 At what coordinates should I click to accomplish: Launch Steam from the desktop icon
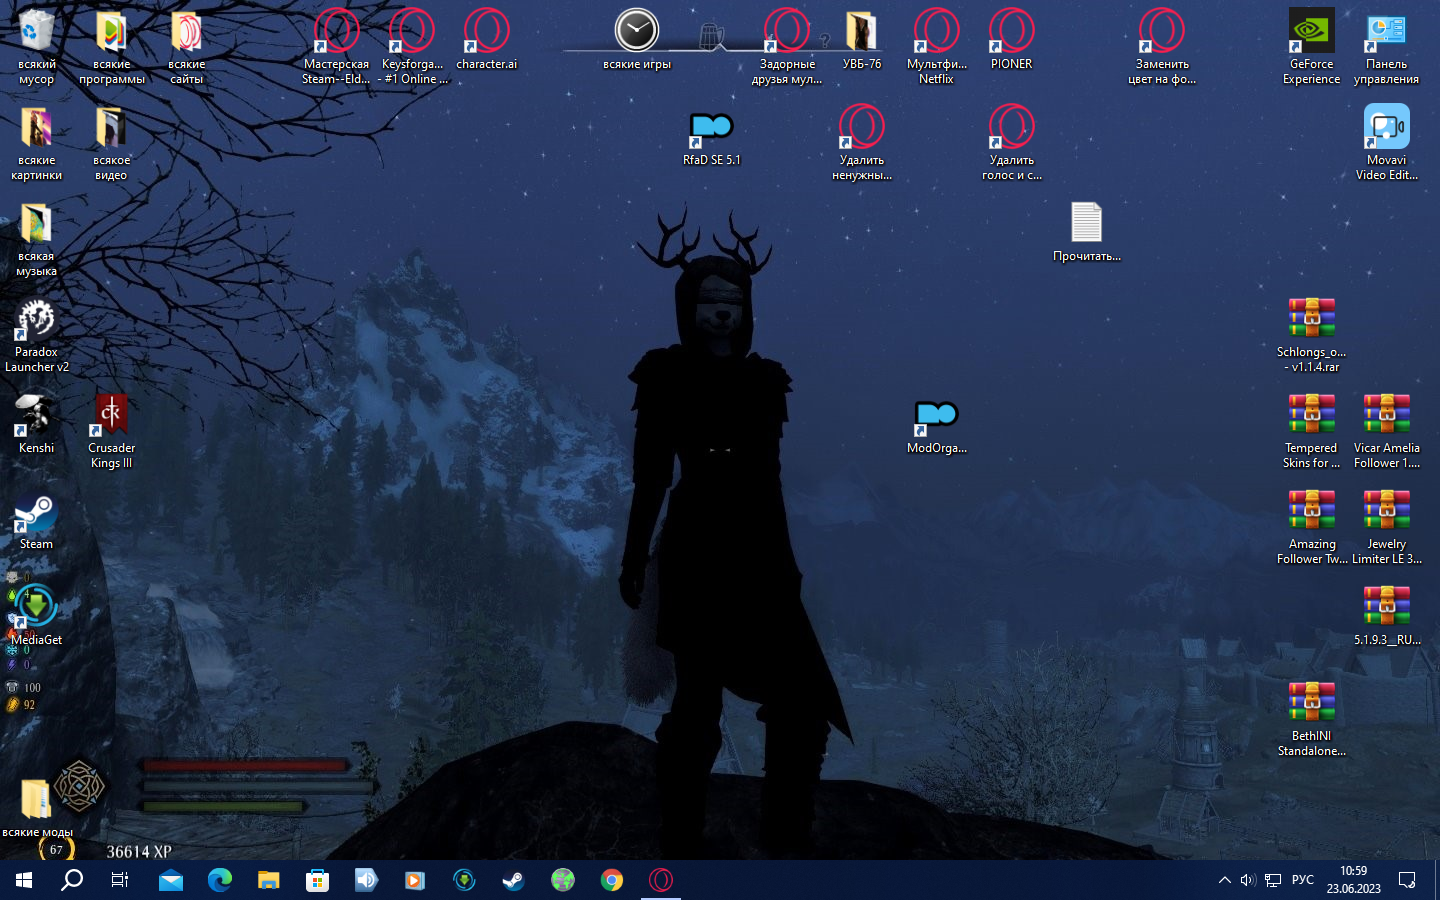(36, 520)
